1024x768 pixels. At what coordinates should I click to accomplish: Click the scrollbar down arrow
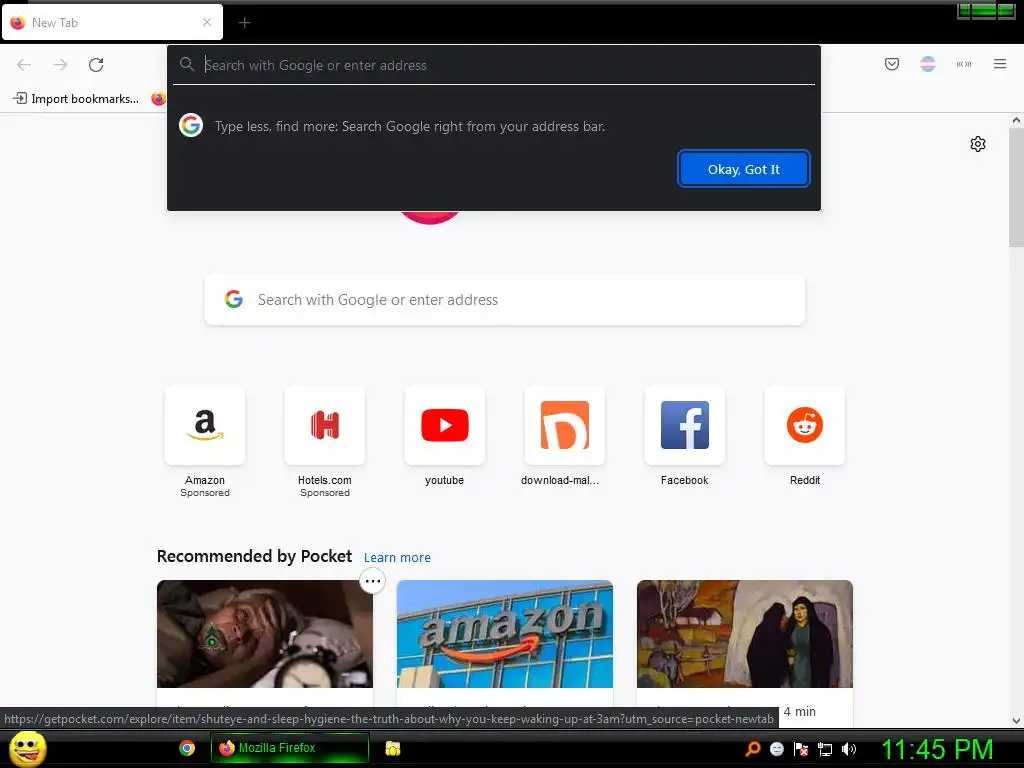pyautogui.click(x=1016, y=720)
